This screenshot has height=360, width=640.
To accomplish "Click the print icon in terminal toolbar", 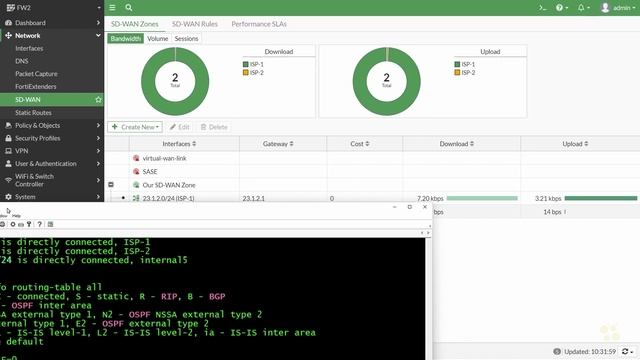I will coord(21,224).
